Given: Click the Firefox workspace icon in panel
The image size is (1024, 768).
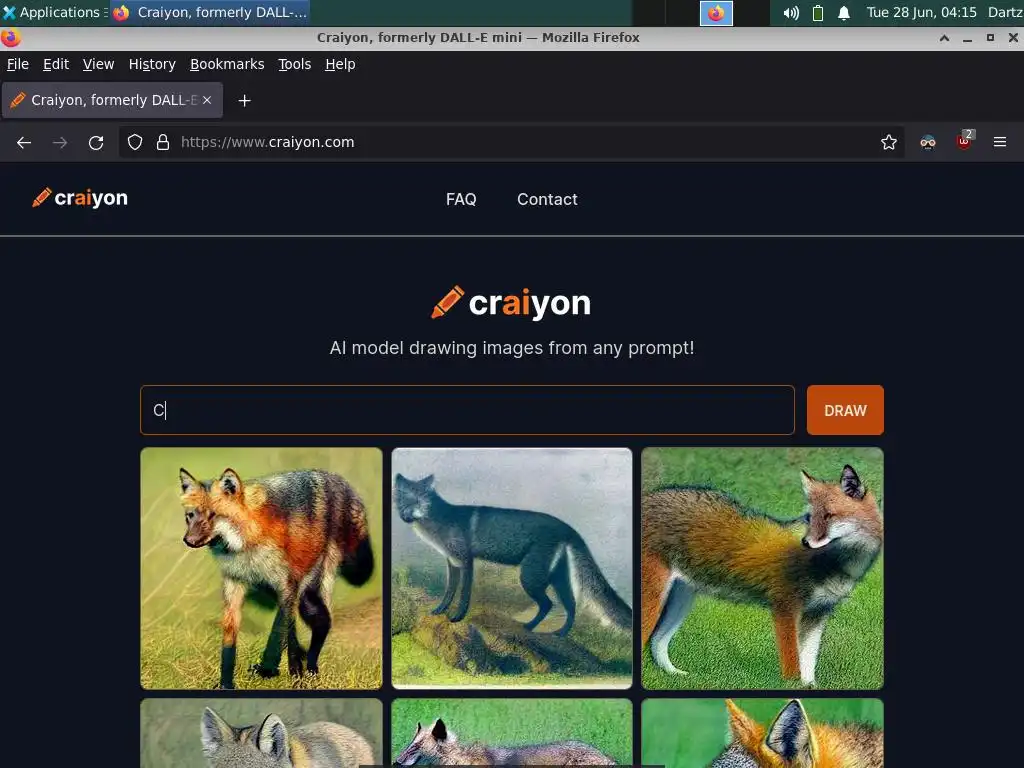Looking at the screenshot, I should [716, 13].
